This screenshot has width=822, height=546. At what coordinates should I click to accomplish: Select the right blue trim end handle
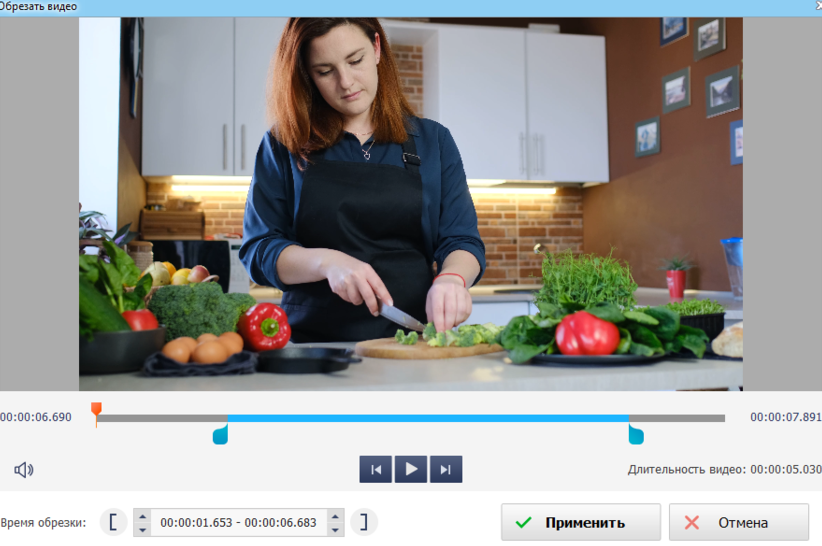pyautogui.click(x=635, y=434)
